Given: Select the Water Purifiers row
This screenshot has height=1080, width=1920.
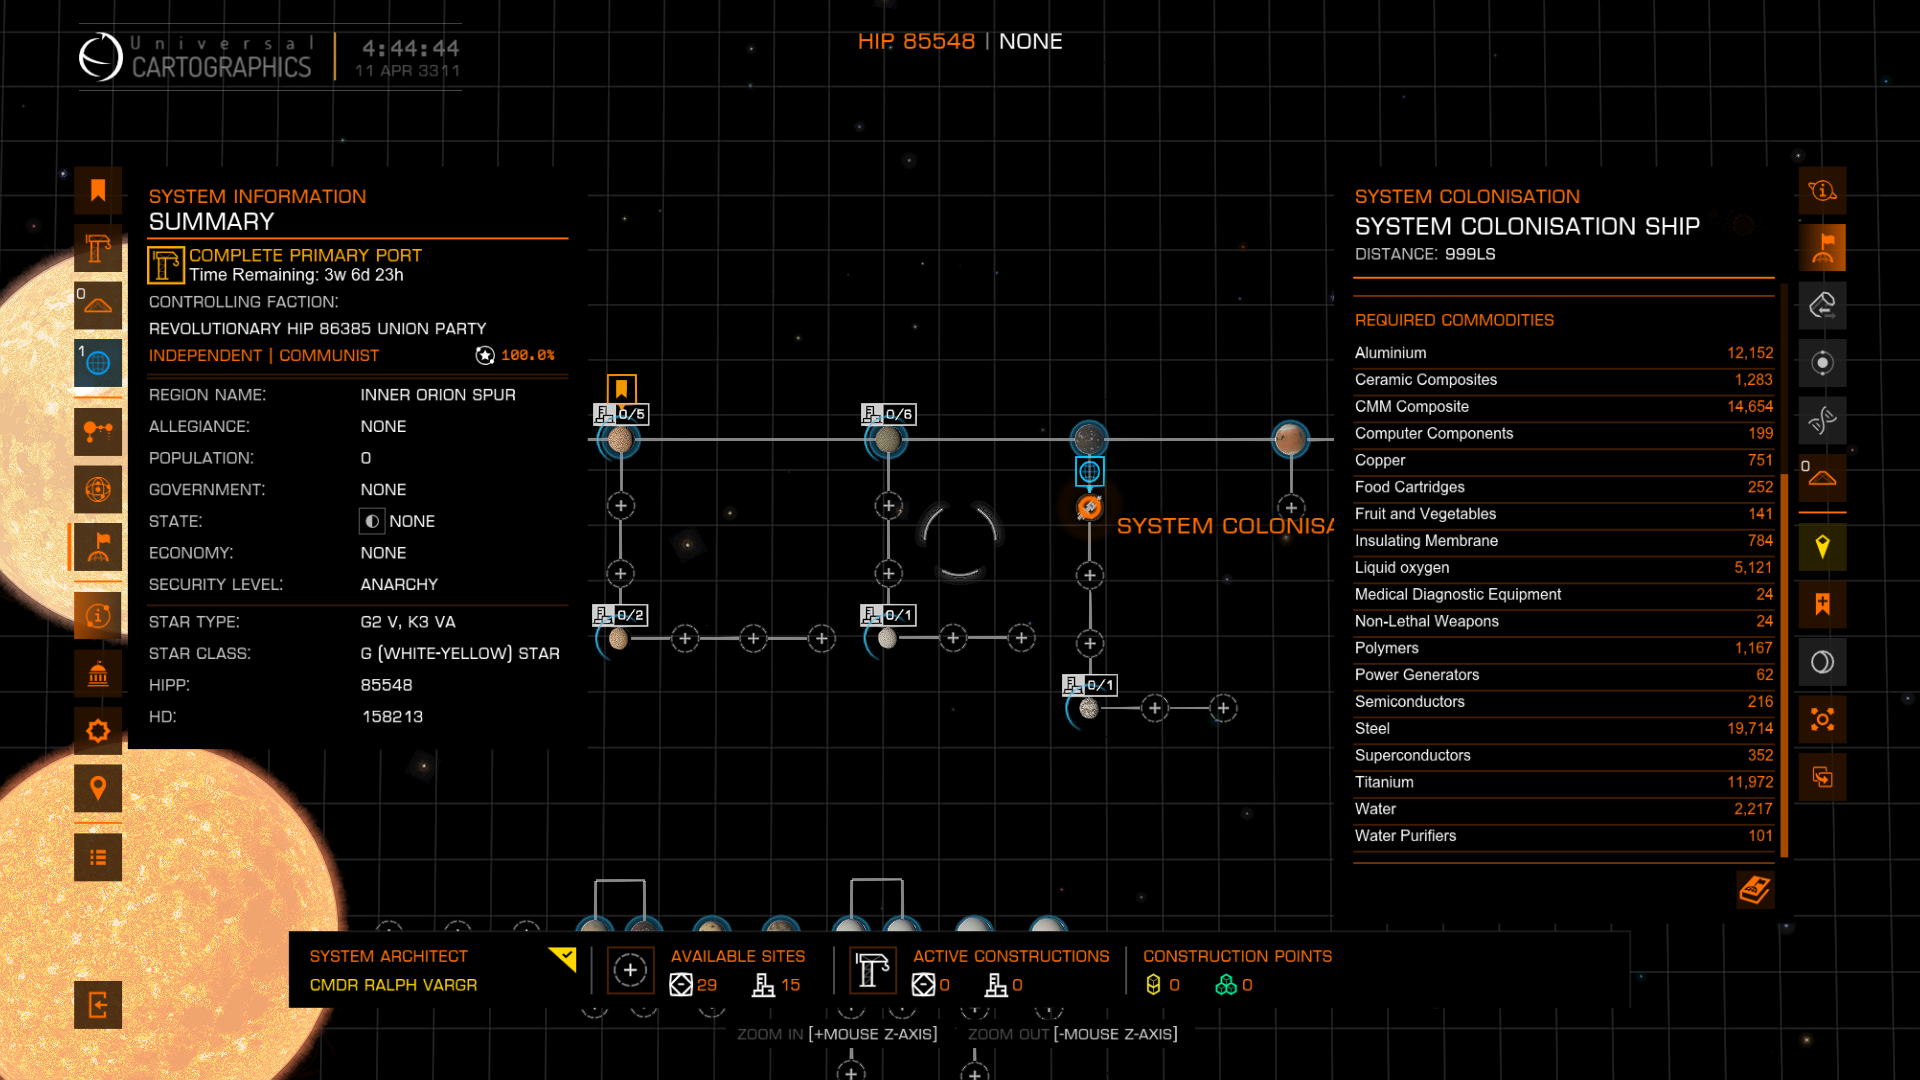Looking at the screenshot, I should point(1563,836).
